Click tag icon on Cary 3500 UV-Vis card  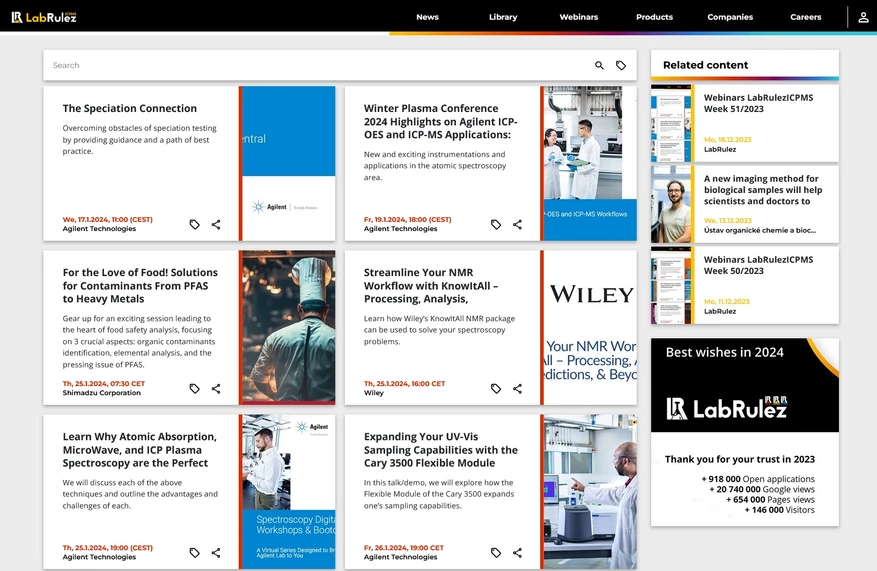coord(496,553)
